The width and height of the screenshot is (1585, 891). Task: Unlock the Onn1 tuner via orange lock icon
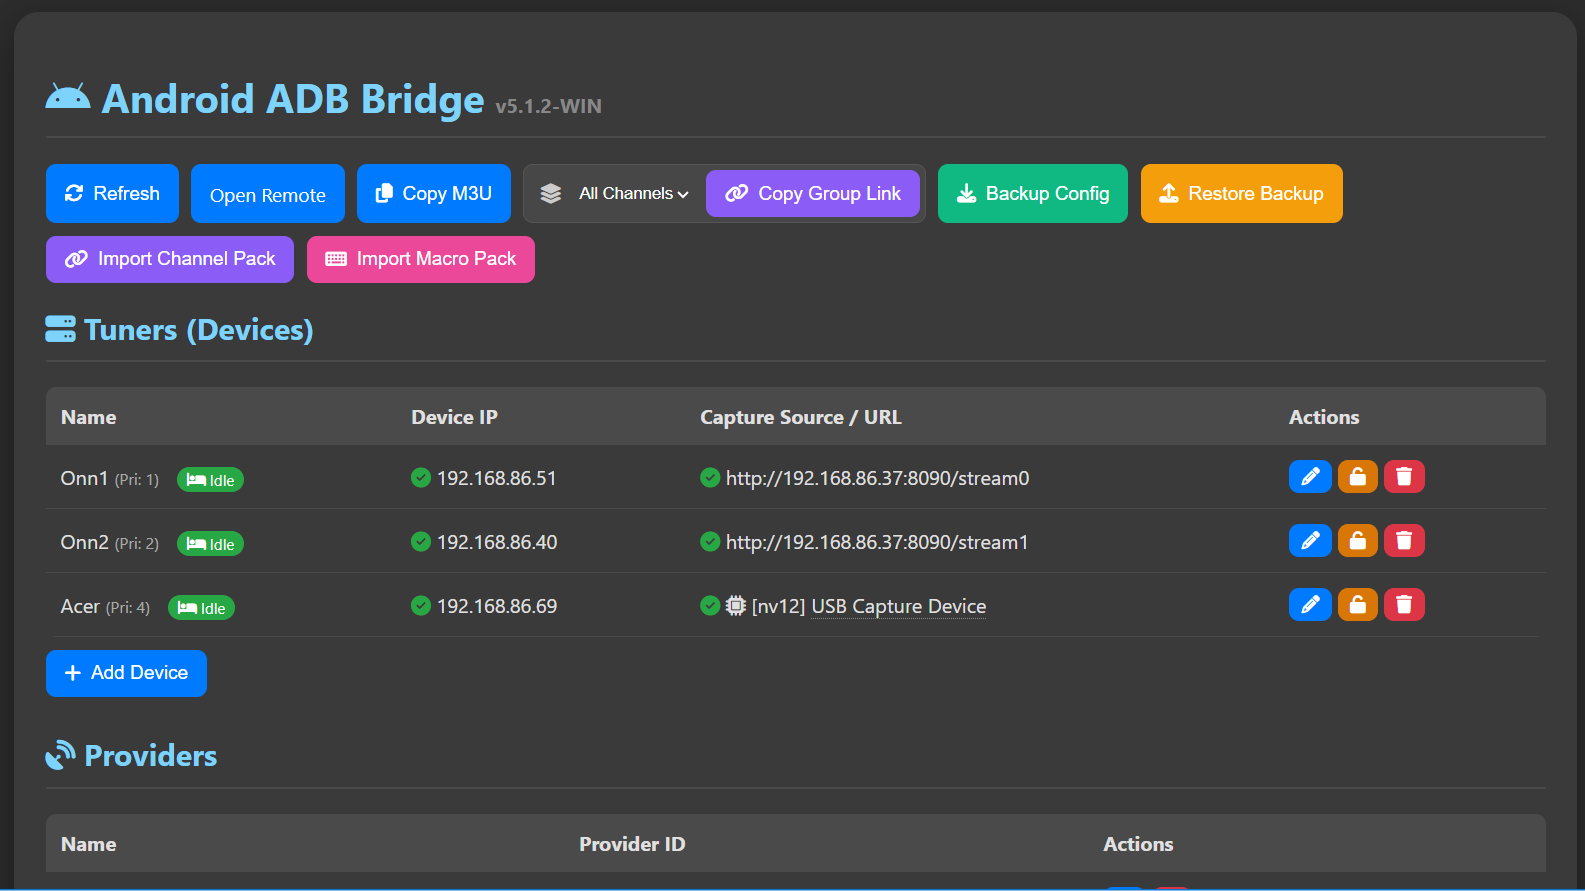(x=1358, y=477)
